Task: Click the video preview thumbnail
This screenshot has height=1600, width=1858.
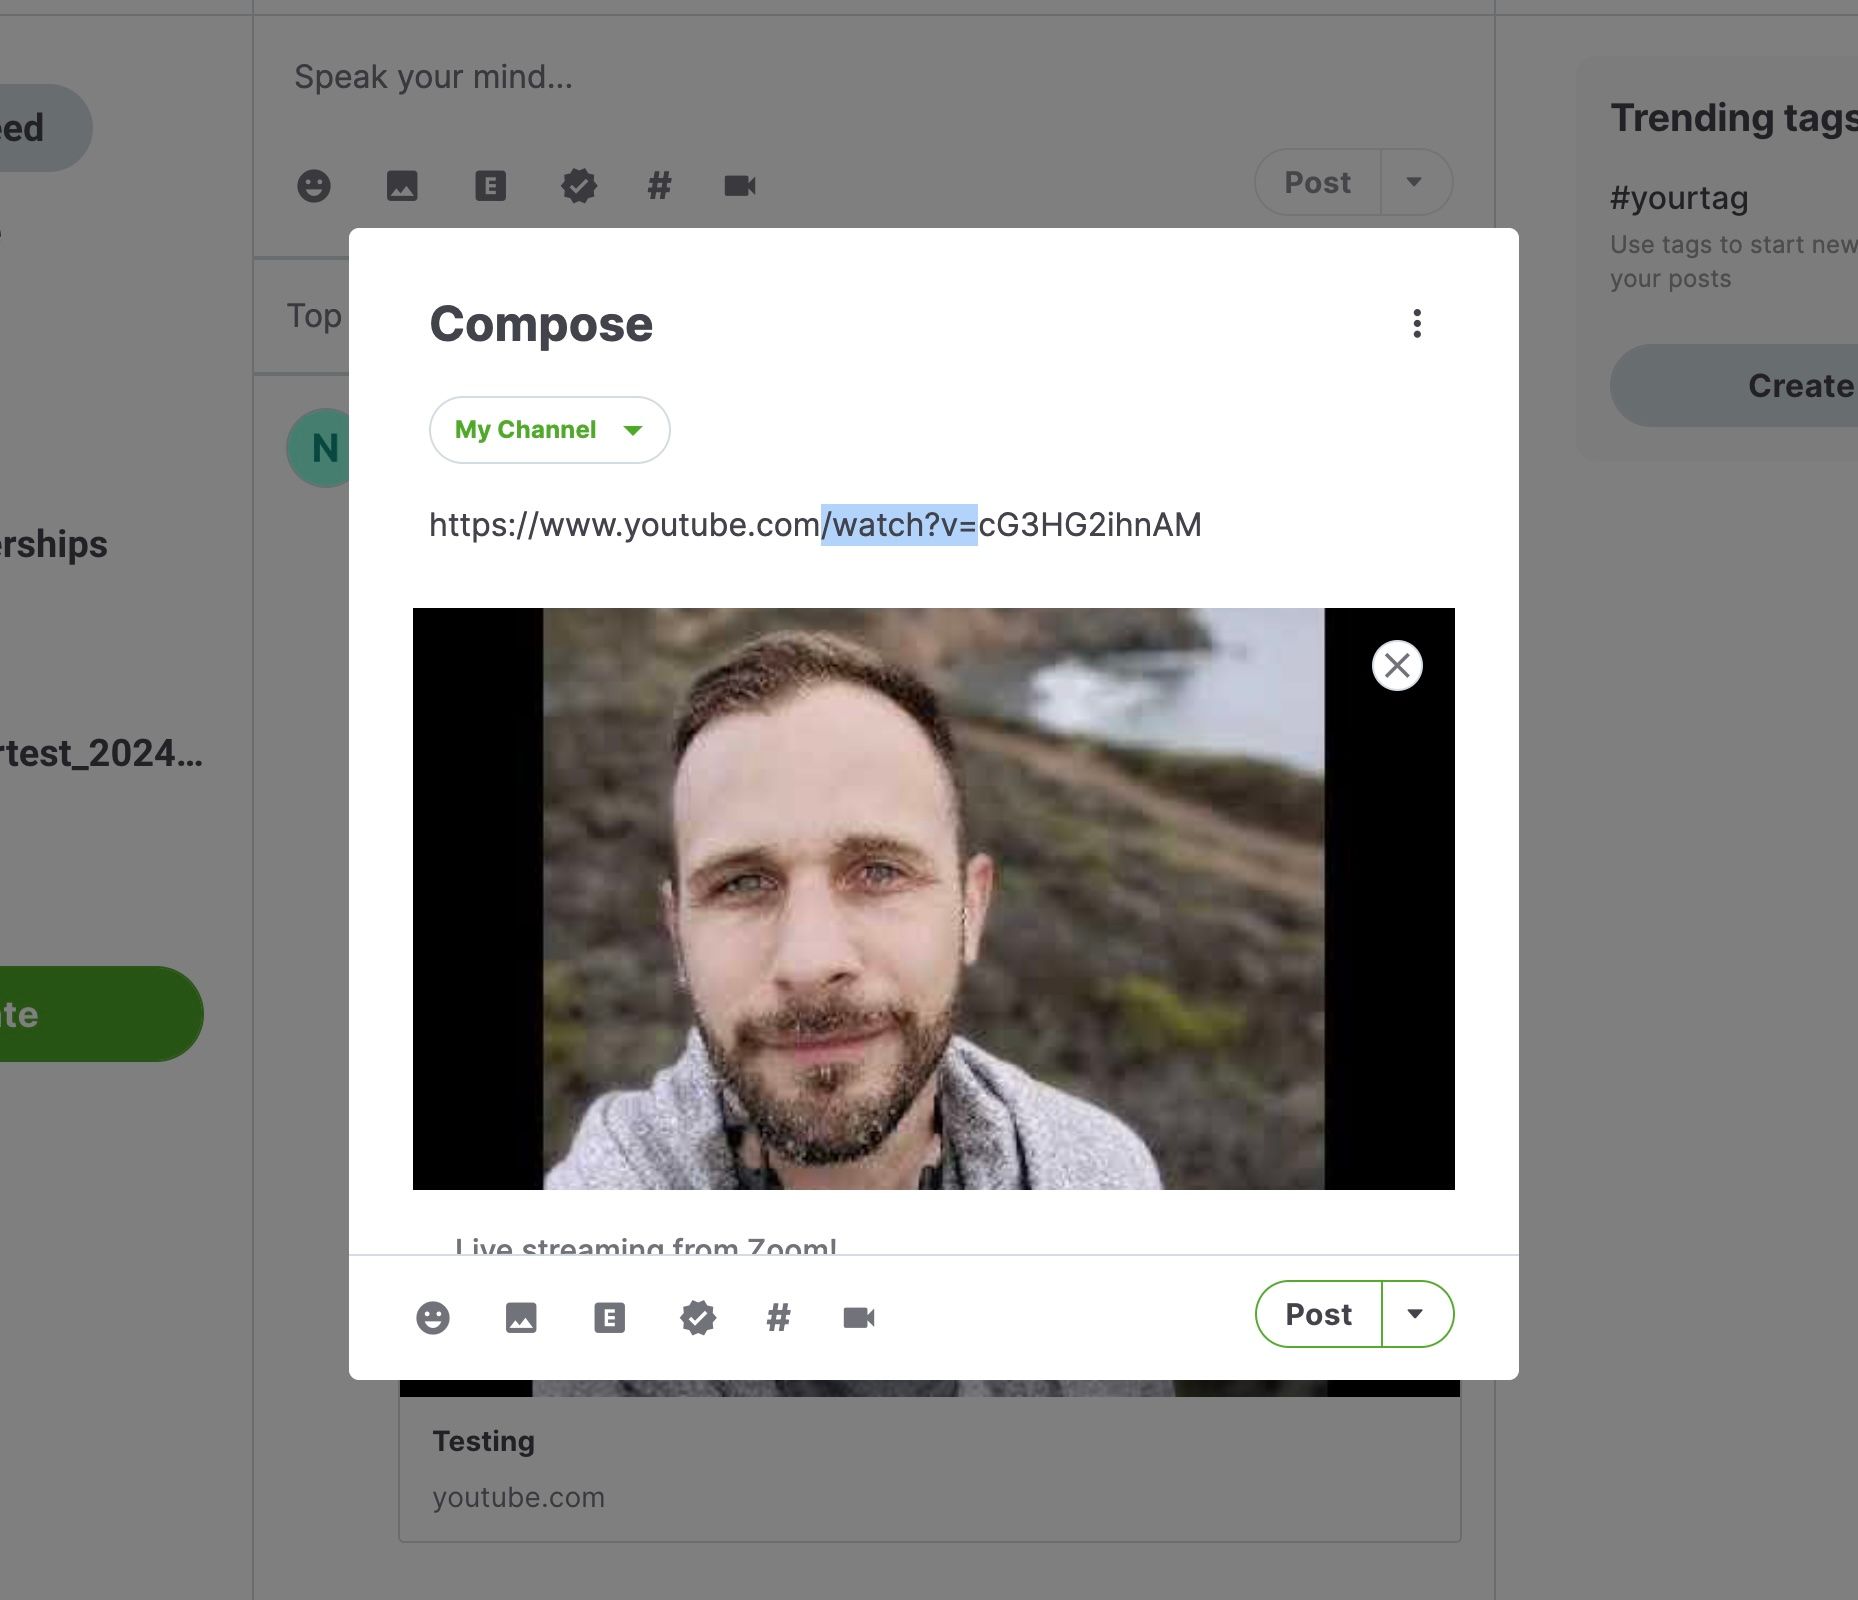Action: pyautogui.click(x=933, y=898)
